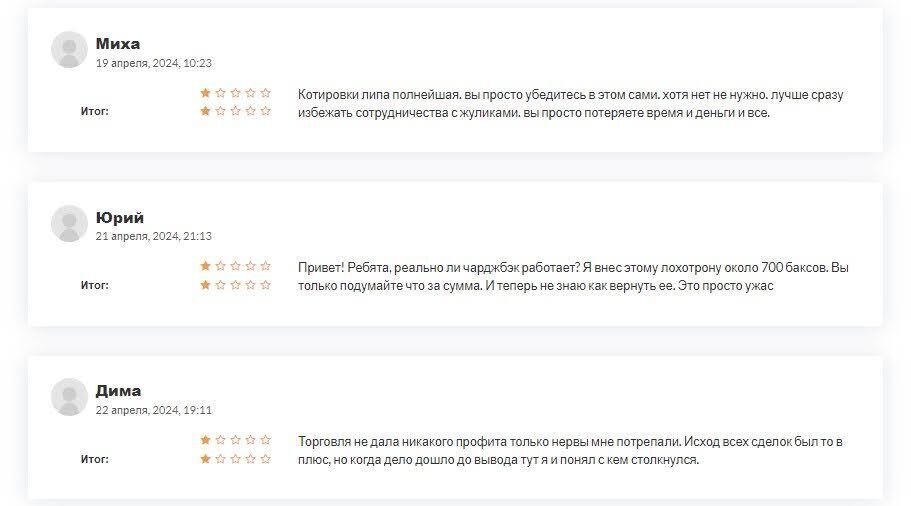Click filled star in Юрий's Итог row
Viewport: 911px width, 506px height.
[205, 284]
